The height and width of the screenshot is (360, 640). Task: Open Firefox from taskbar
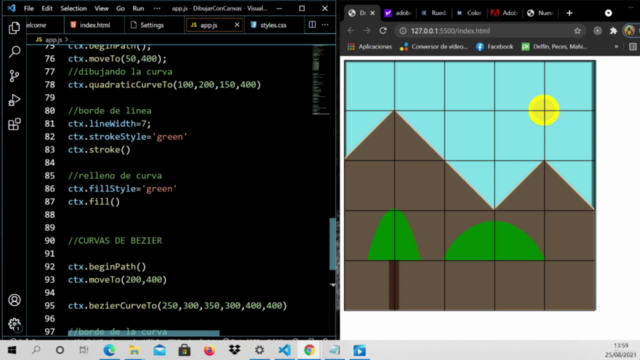209,350
